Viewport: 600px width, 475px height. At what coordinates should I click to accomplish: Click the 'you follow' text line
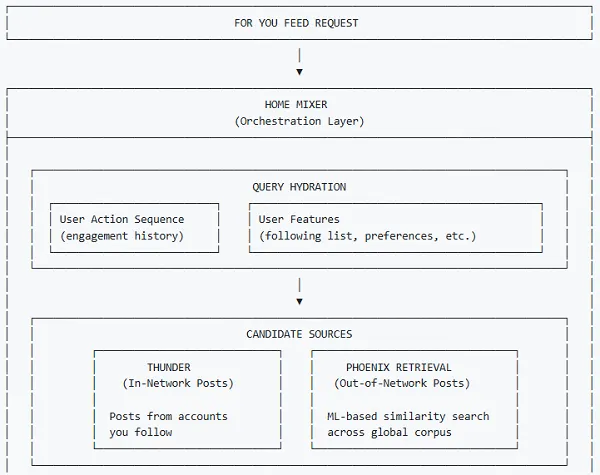tap(141, 432)
